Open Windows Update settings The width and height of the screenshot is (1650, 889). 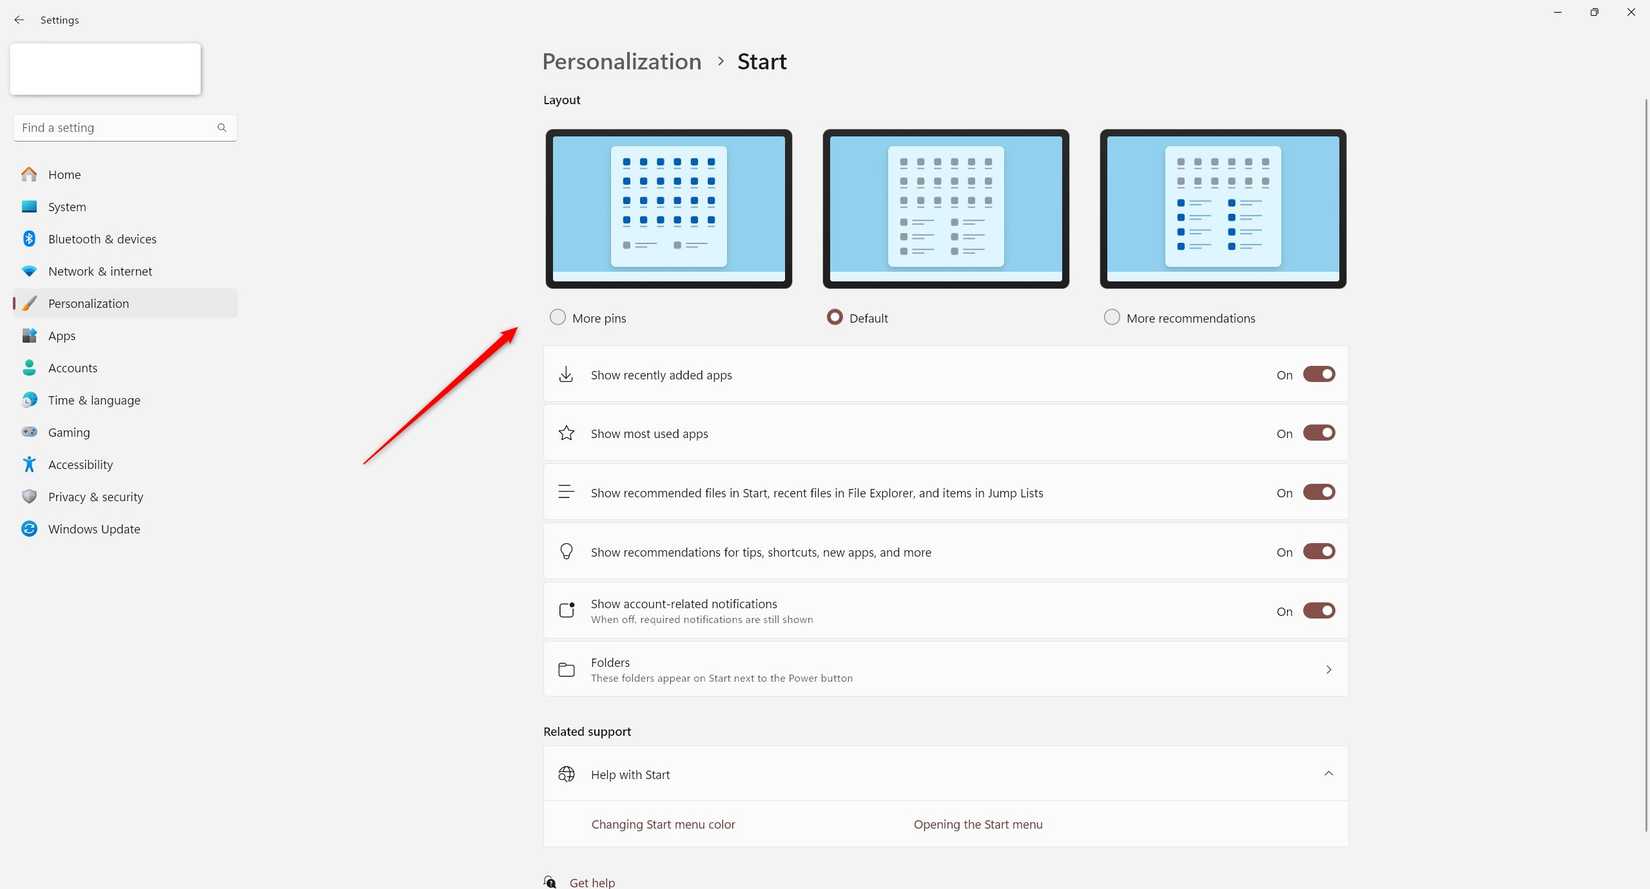pos(93,529)
